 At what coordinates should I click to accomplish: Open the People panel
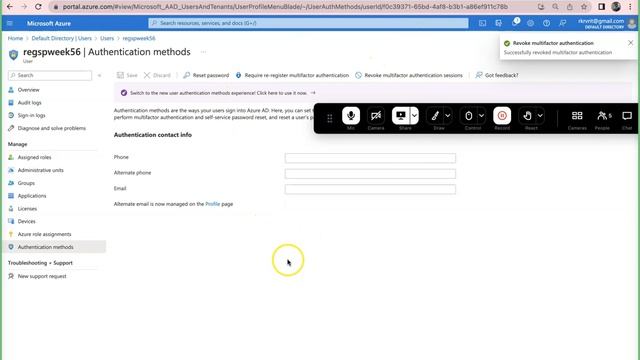pyautogui.click(x=603, y=116)
